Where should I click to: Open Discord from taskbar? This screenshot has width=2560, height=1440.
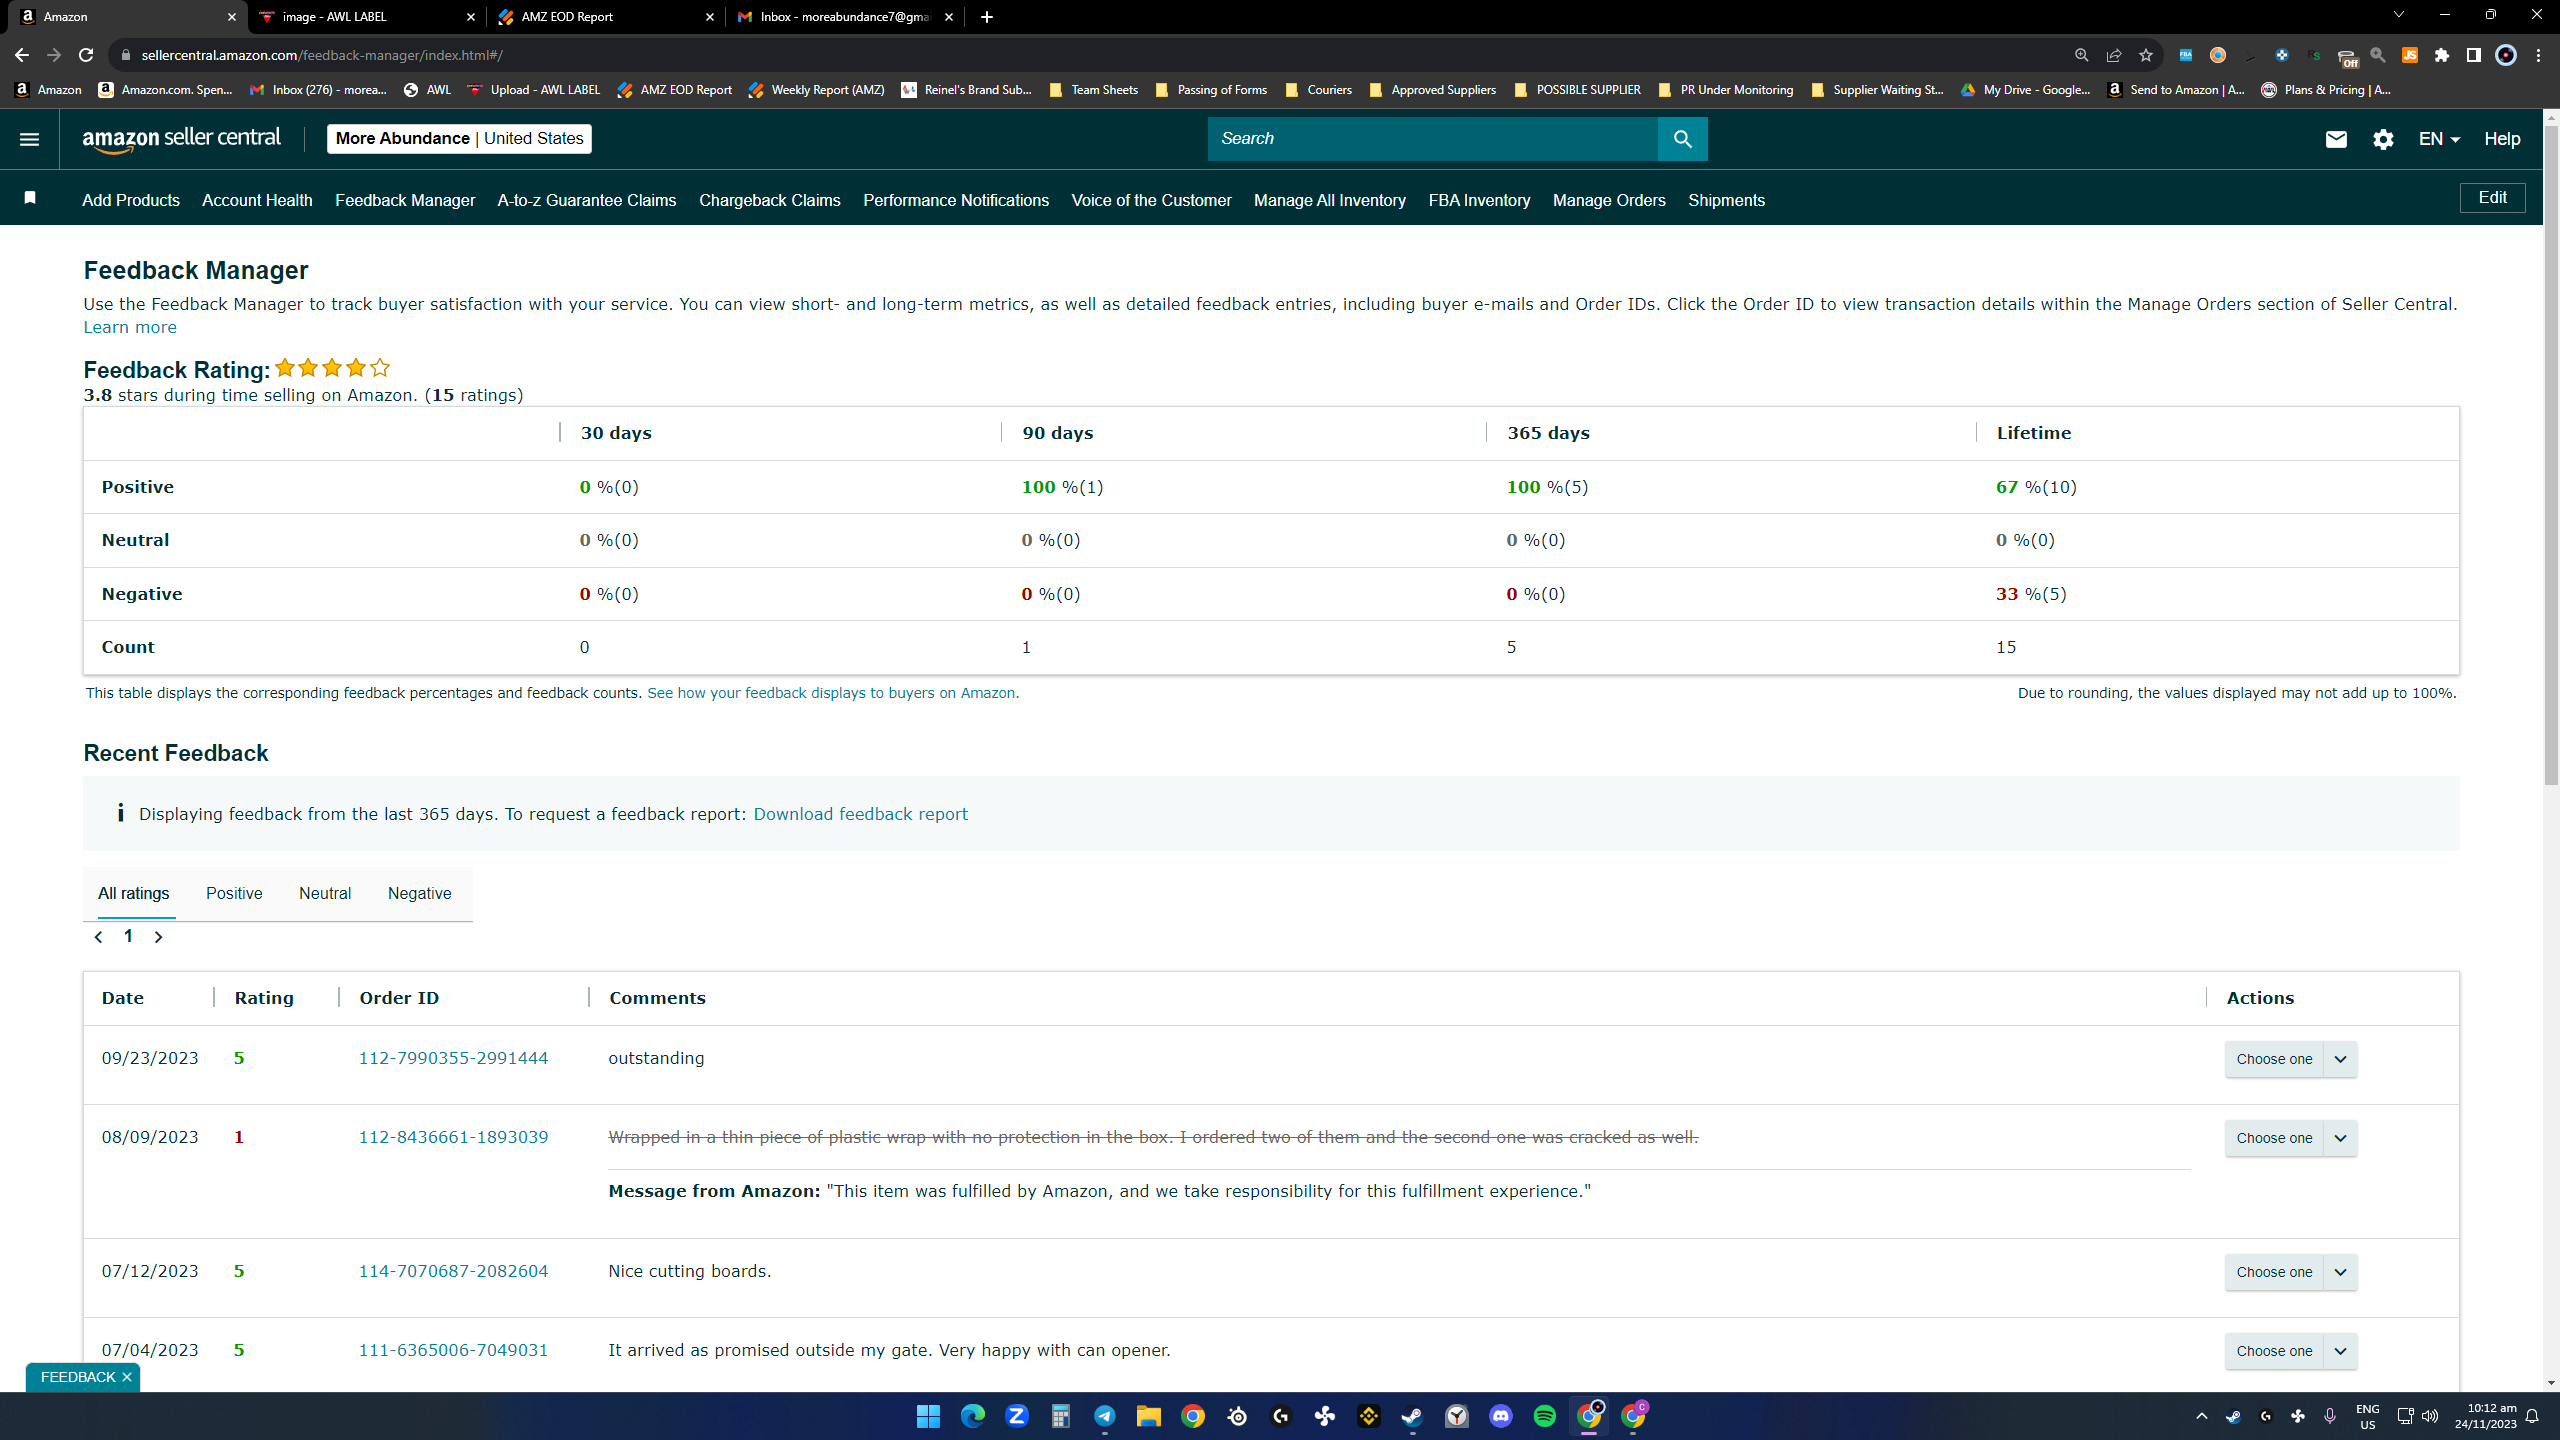point(1501,1416)
